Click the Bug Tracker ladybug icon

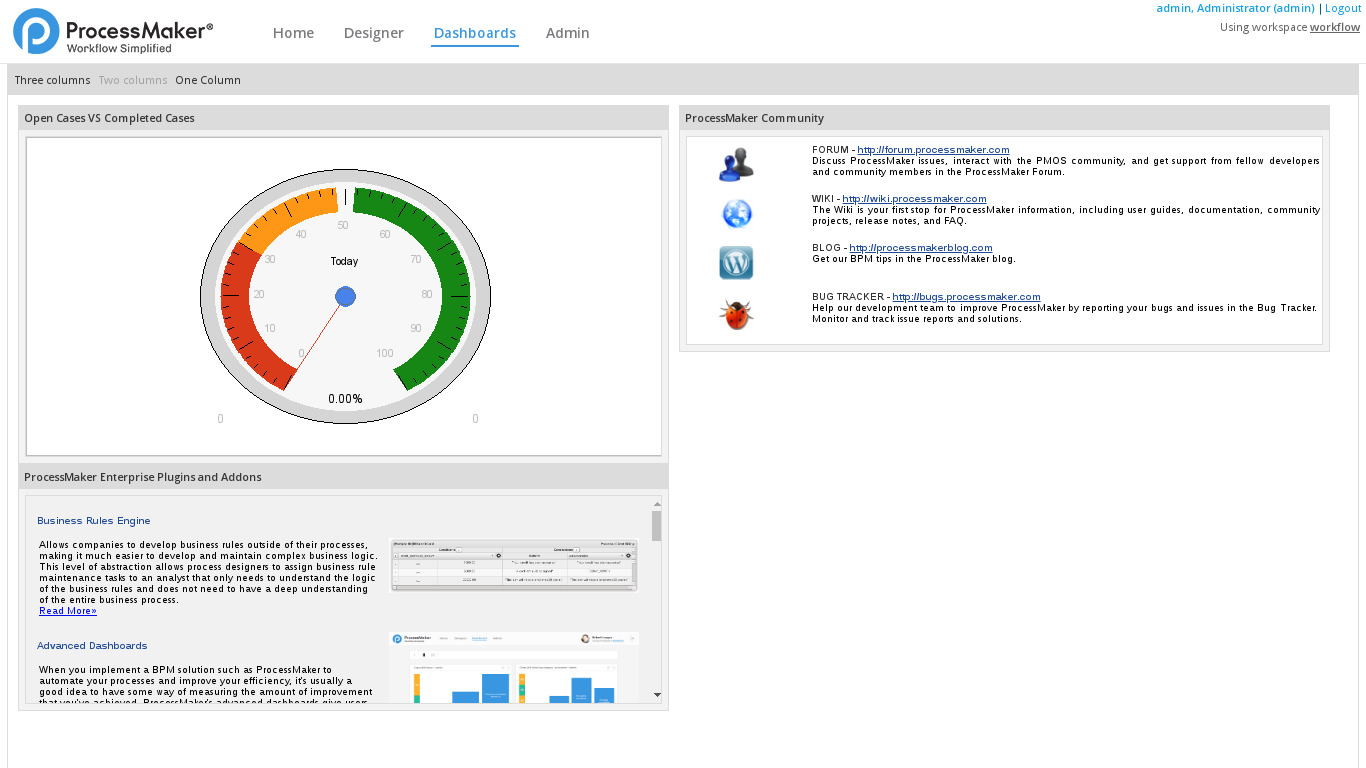point(736,315)
